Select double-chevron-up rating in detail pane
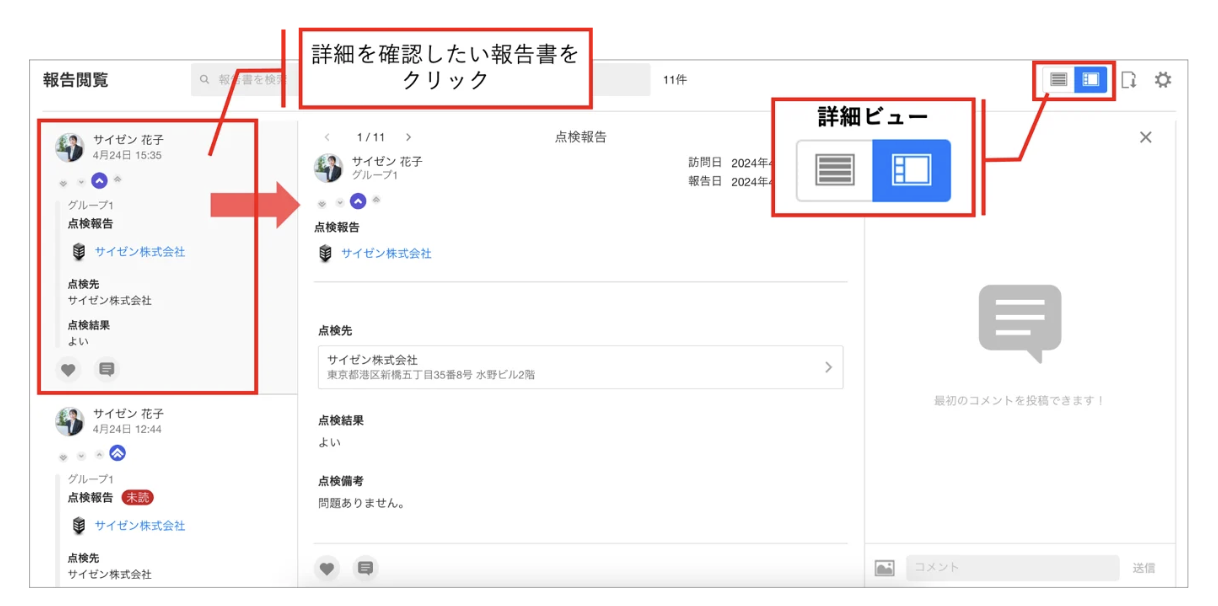This screenshot has width=1218, height=606. point(376,199)
